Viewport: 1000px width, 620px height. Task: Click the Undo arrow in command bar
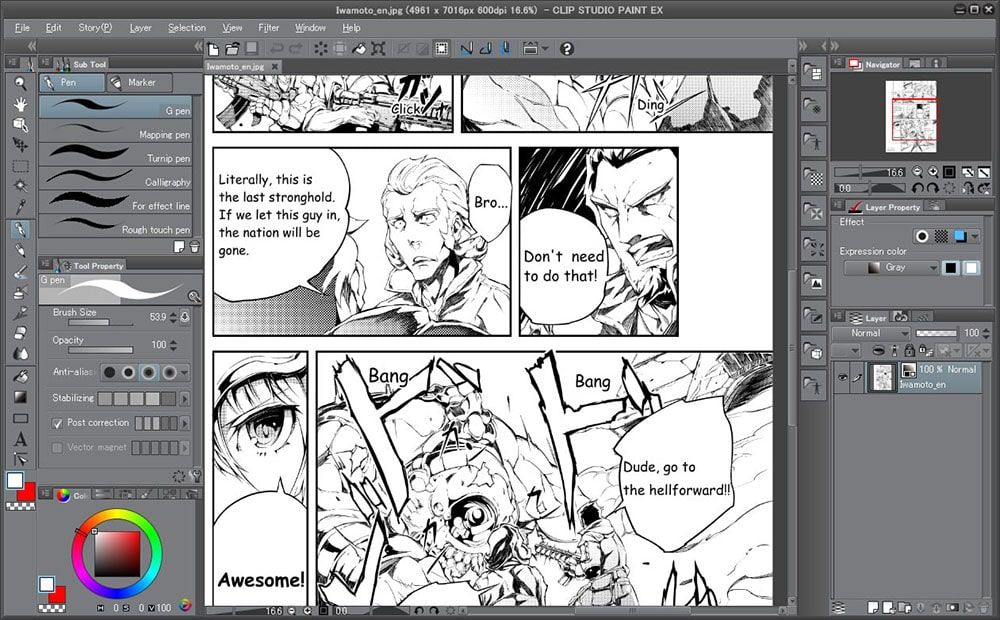(x=277, y=48)
